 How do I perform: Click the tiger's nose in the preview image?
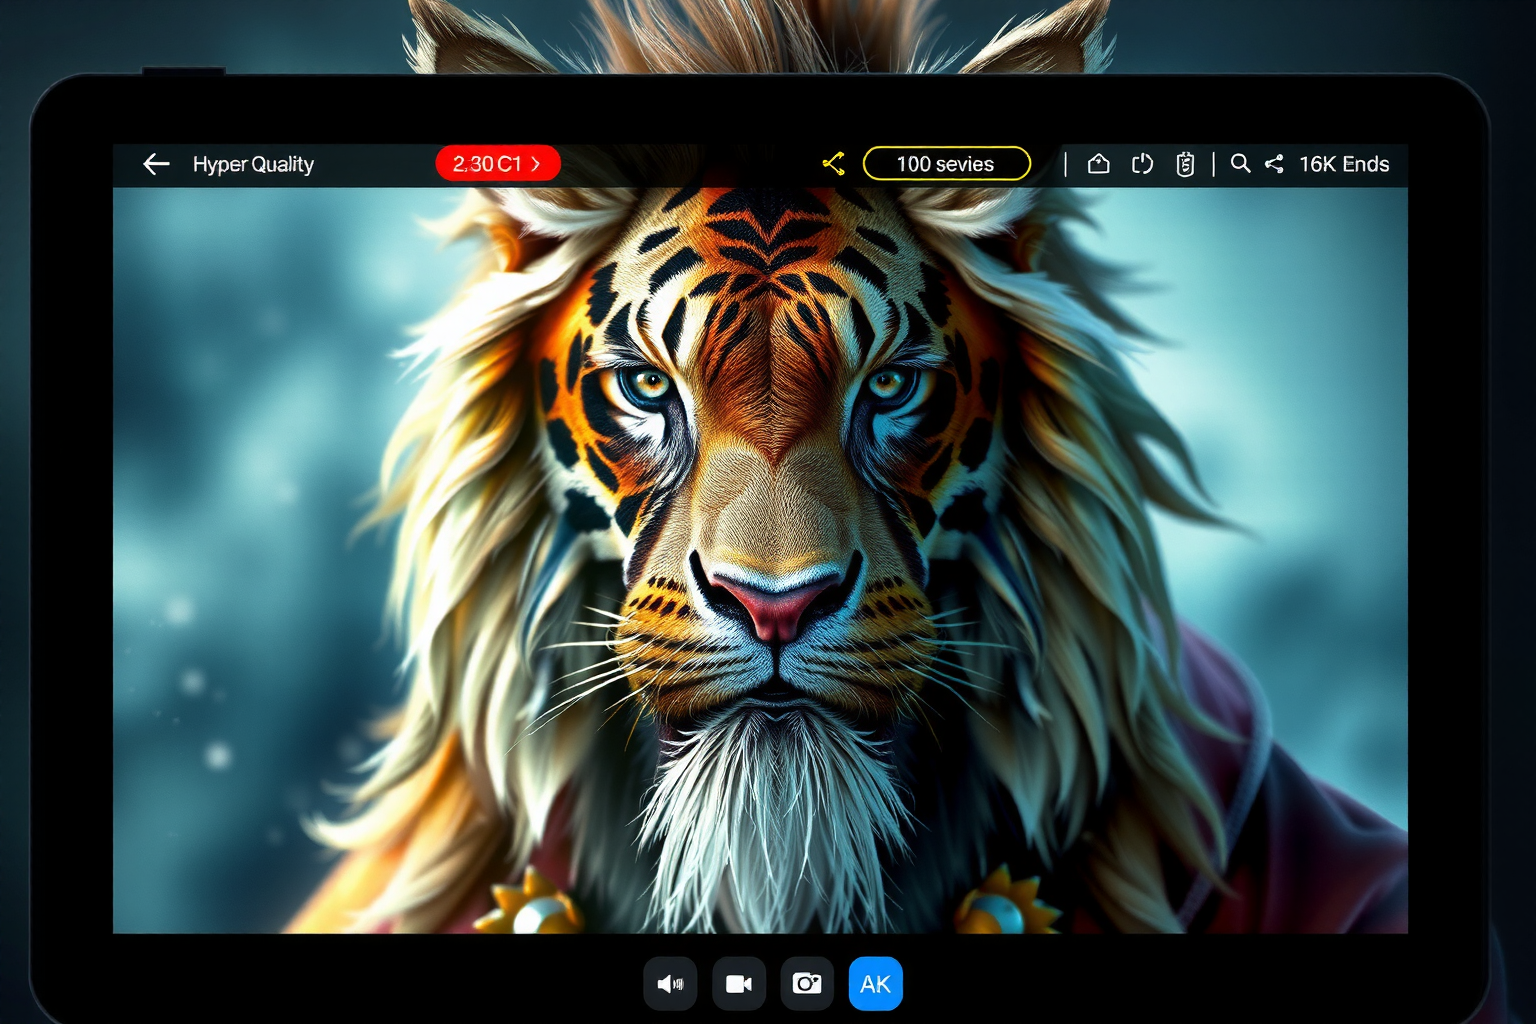pos(775,598)
